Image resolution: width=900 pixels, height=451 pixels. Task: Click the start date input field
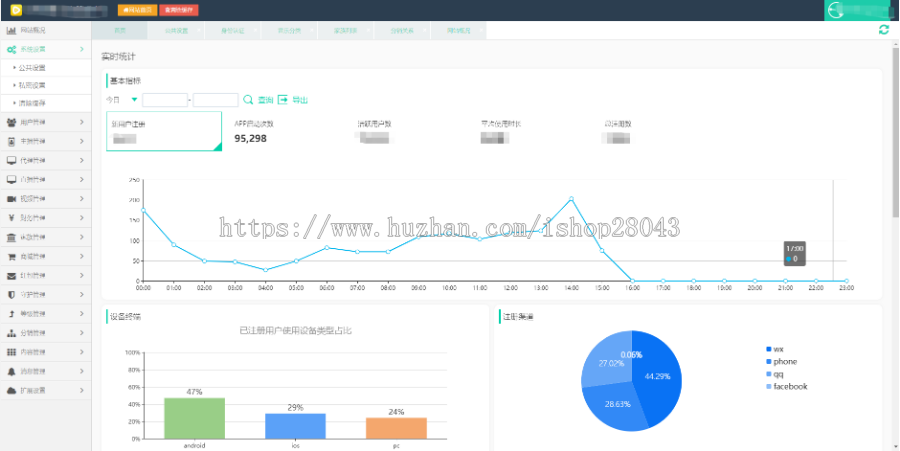pos(165,100)
